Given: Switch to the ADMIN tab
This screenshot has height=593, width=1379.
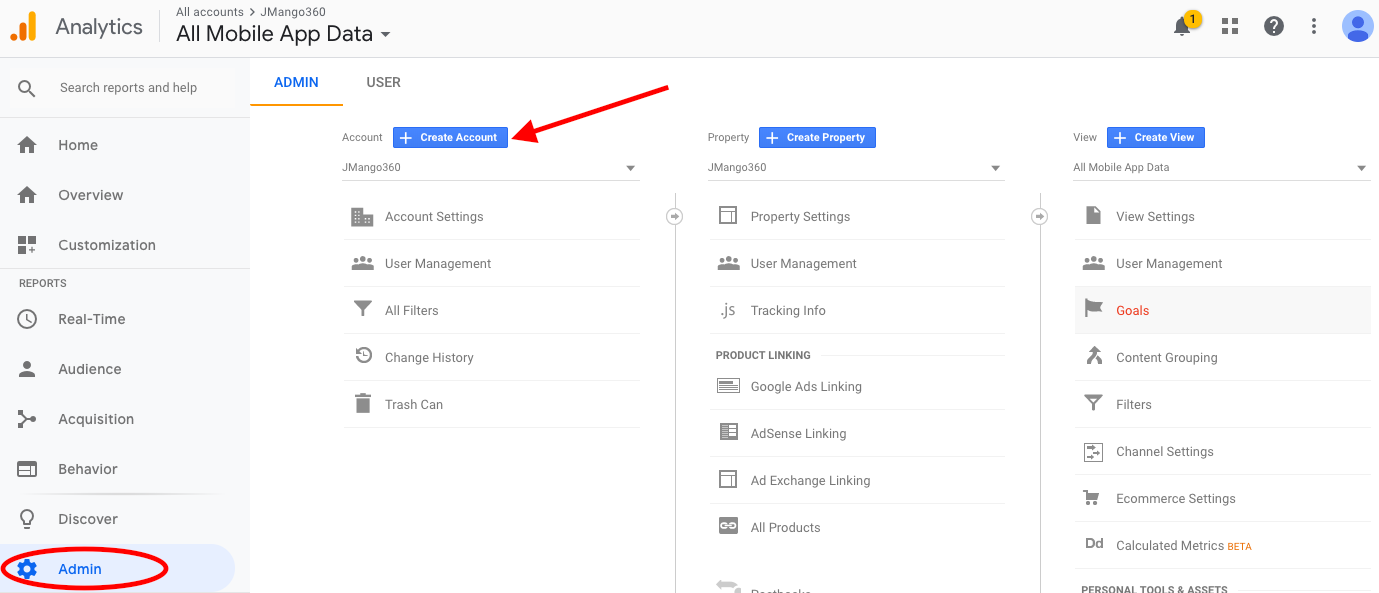Looking at the screenshot, I should tap(296, 82).
